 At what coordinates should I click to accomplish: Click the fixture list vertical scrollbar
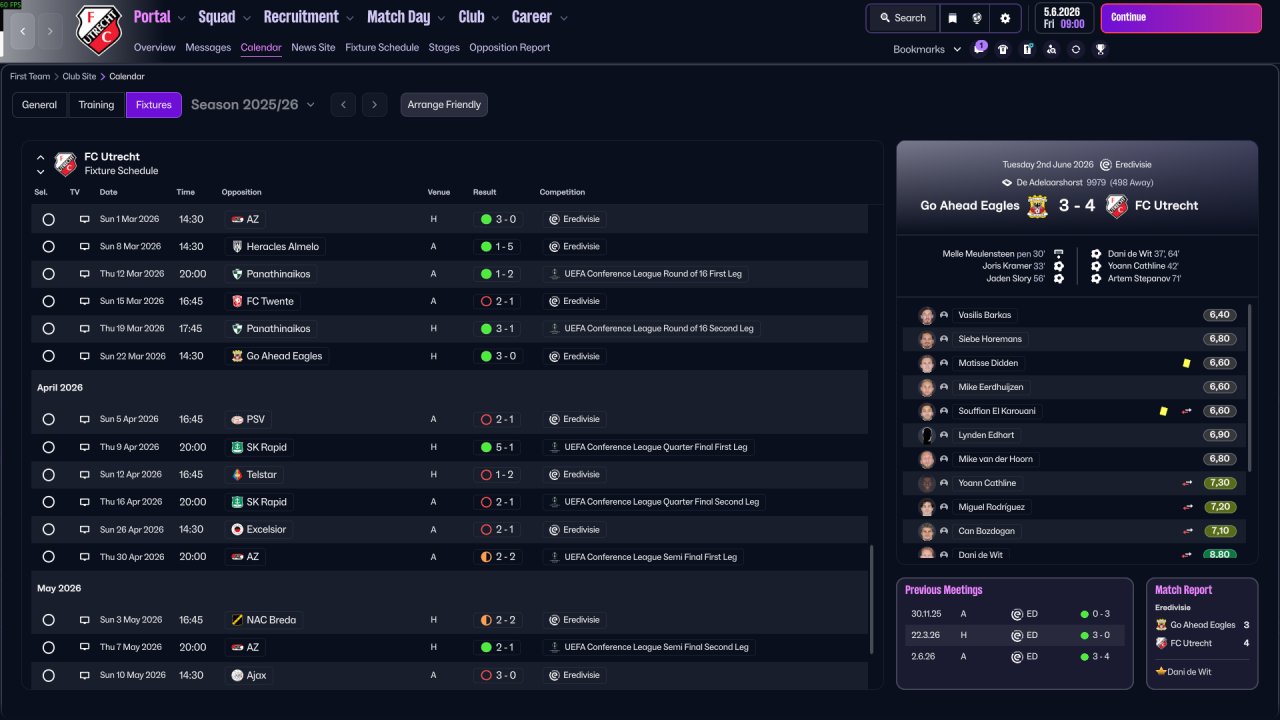[x=872, y=600]
